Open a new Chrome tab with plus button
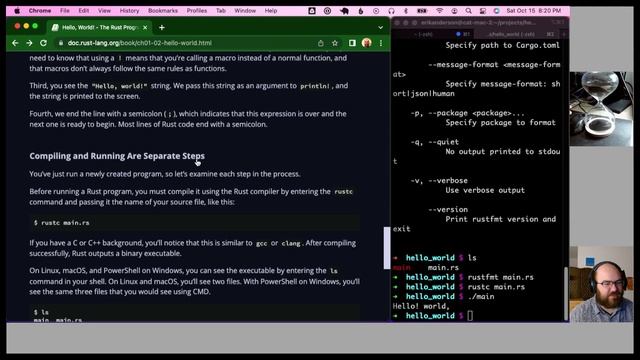The width and height of the screenshot is (640, 360). [162, 27]
